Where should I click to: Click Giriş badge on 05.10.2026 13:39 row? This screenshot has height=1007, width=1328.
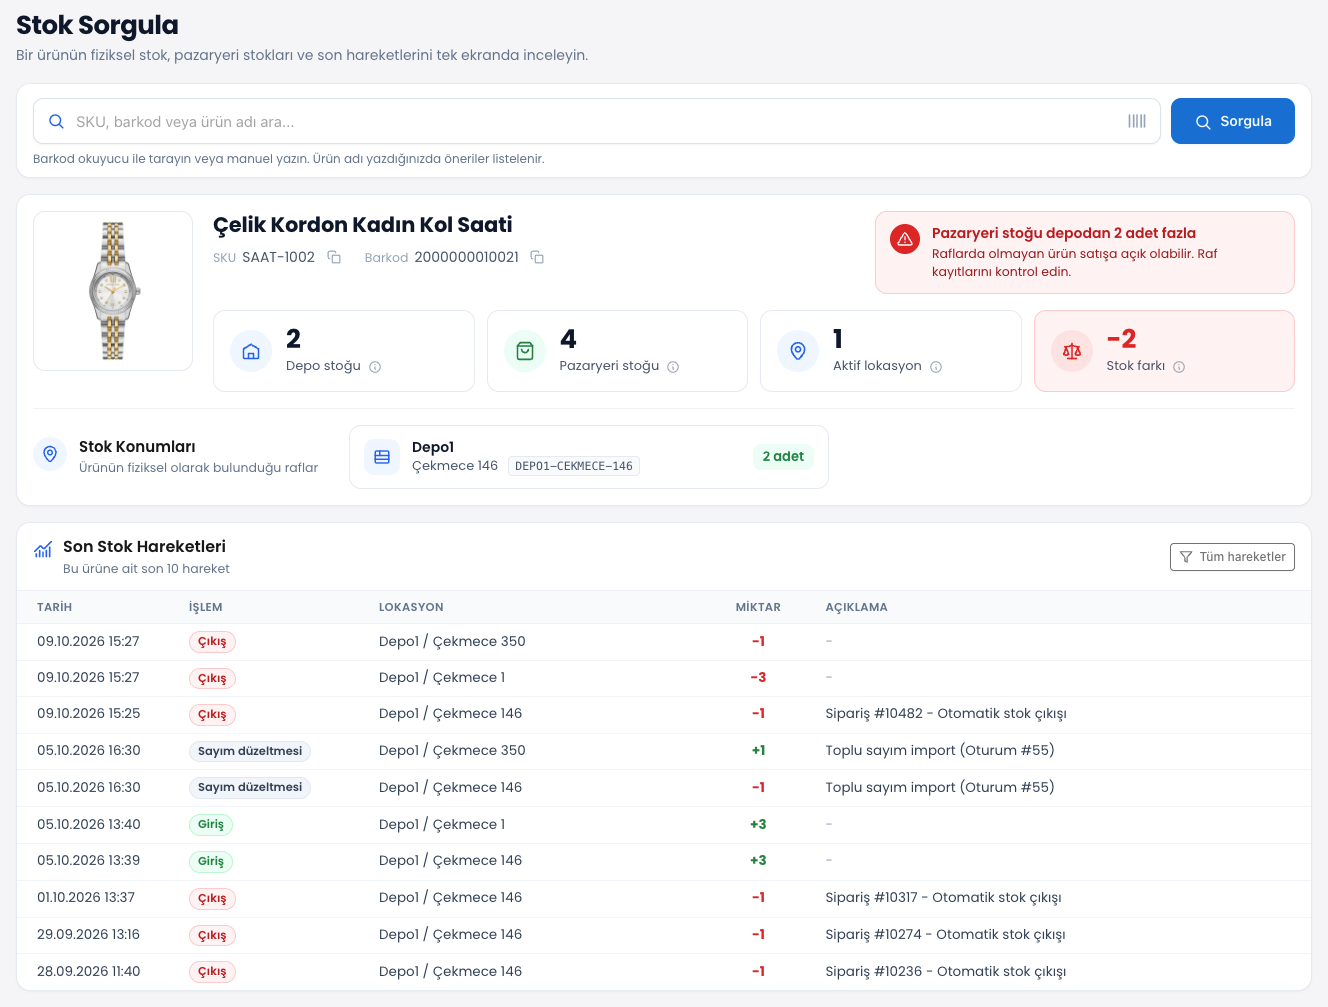pyautogui.click(x=211, y=861)
